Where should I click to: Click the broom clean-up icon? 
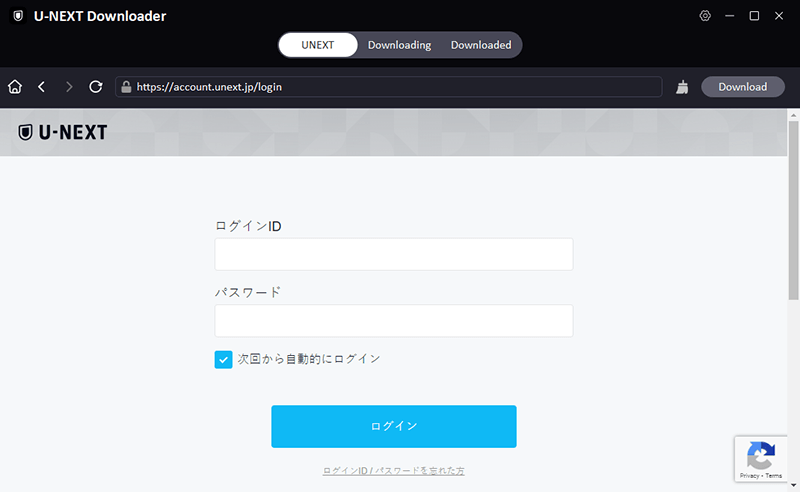pos(682,87)
